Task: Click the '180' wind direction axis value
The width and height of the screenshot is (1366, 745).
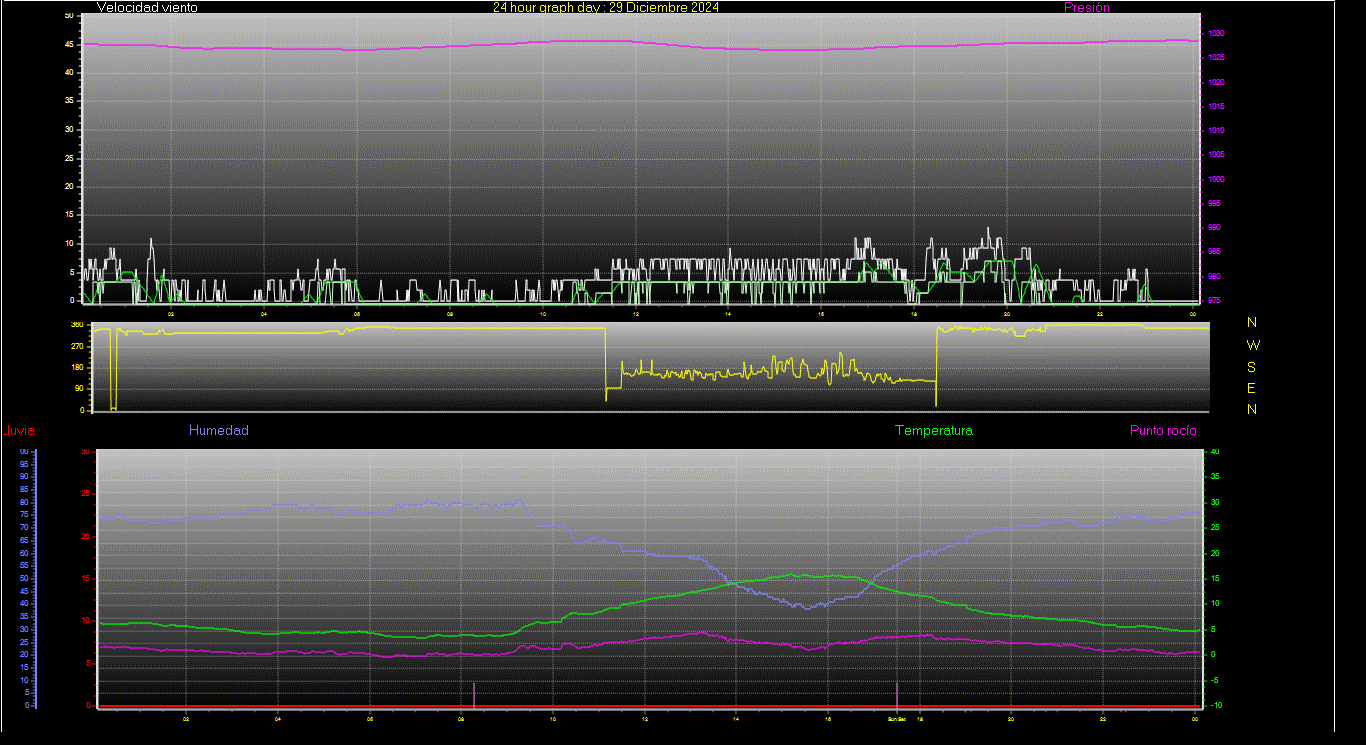Action: tap(77, 368)
